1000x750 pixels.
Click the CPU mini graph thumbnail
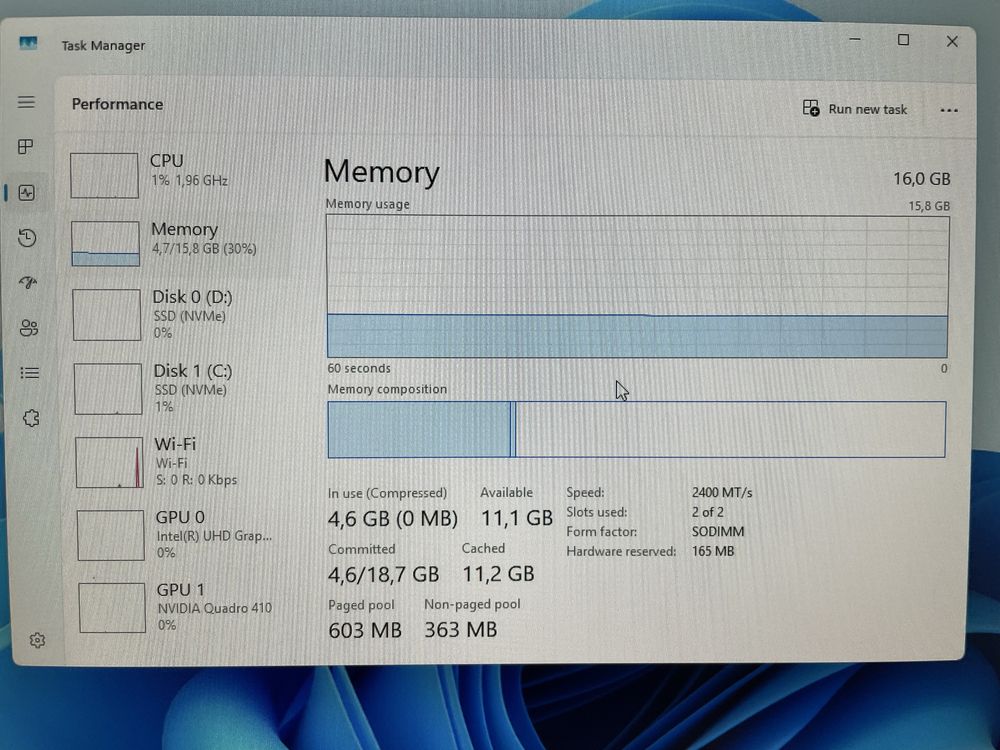104,175
